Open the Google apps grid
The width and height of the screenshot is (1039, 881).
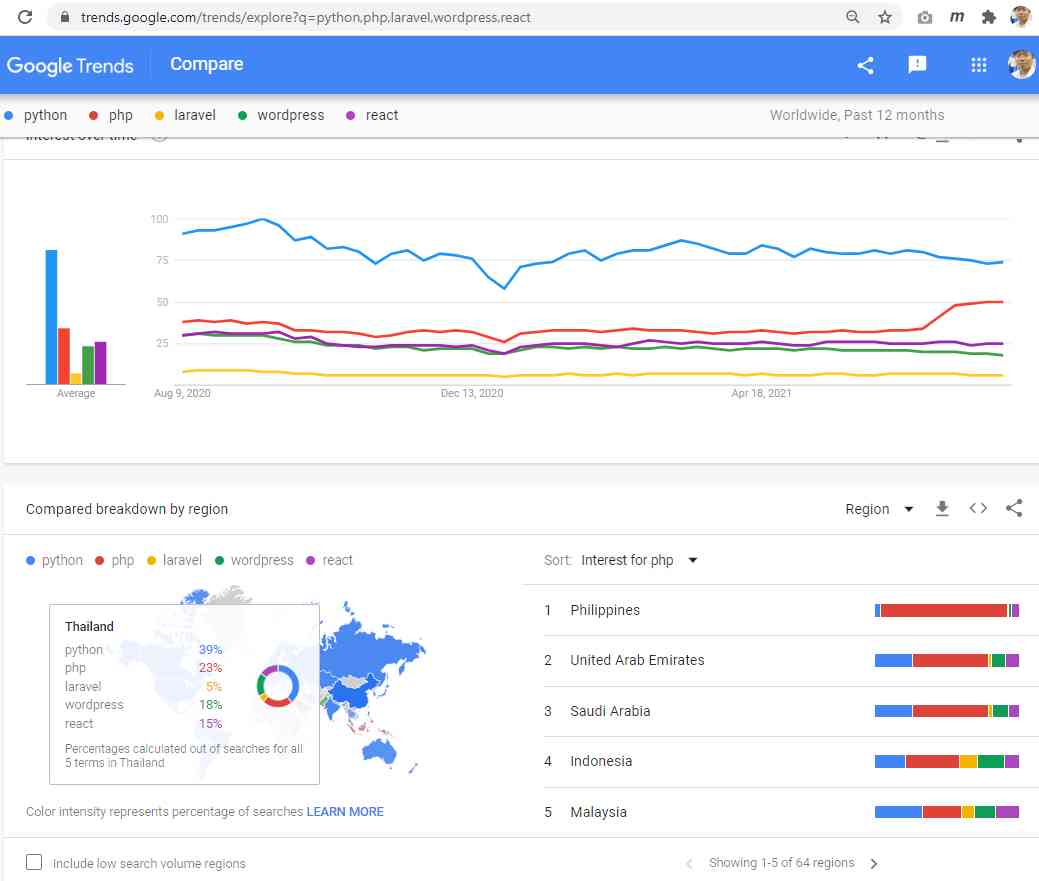pyautogui.click(x=979, y=65)
